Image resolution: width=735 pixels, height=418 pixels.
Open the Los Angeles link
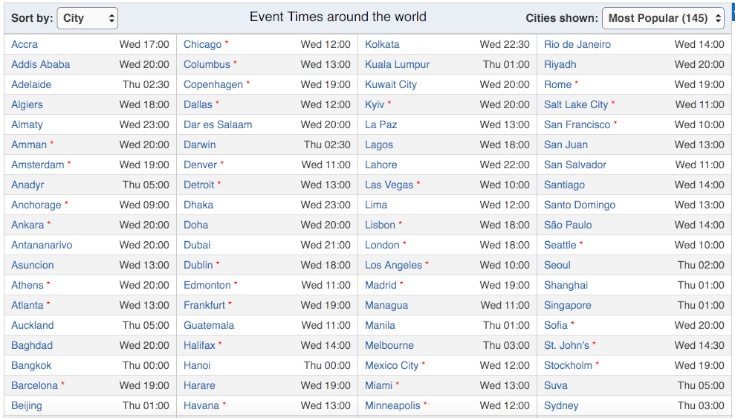pyautogui.click(x=393, y=265)
